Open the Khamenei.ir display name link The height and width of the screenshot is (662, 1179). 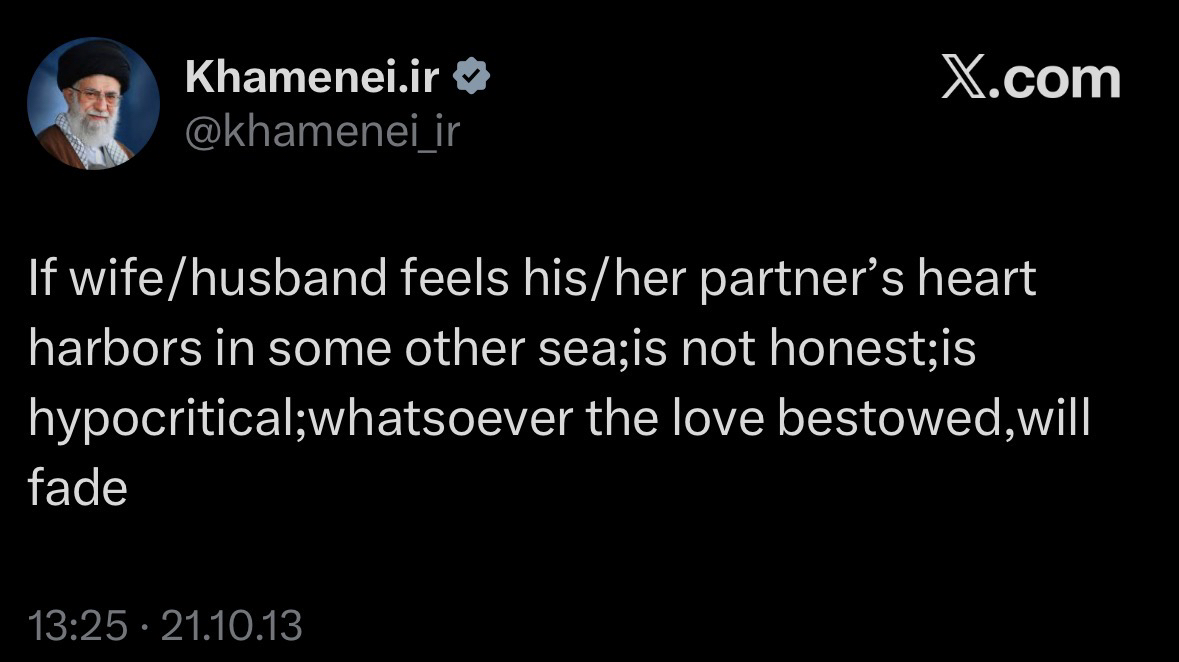coord(312,78)
